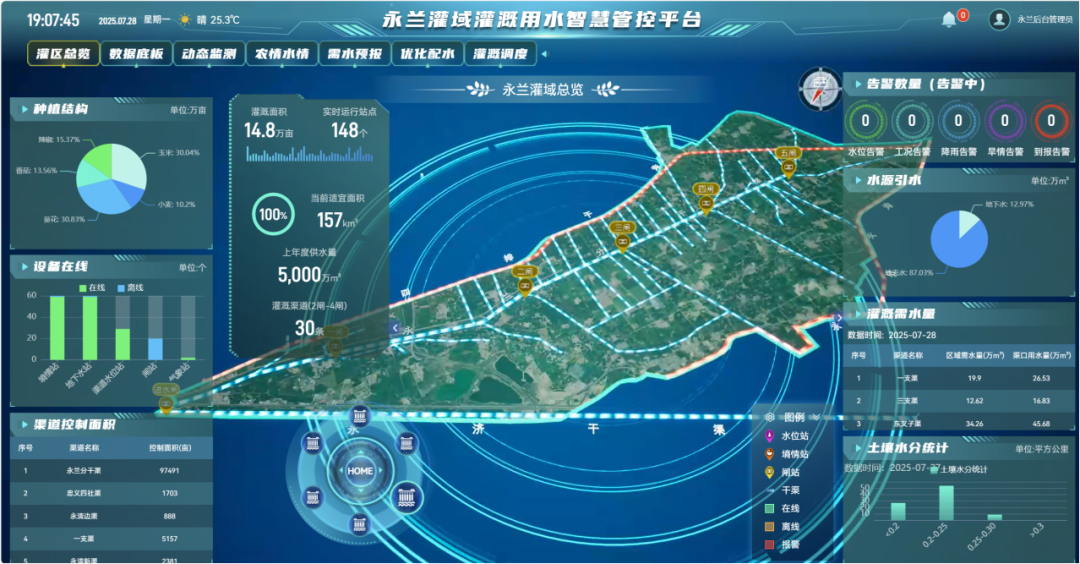Click the 东叉子渠 row in 灌溉需水量 table
The height and width of the screenshot is (564, 1080).
959,424
